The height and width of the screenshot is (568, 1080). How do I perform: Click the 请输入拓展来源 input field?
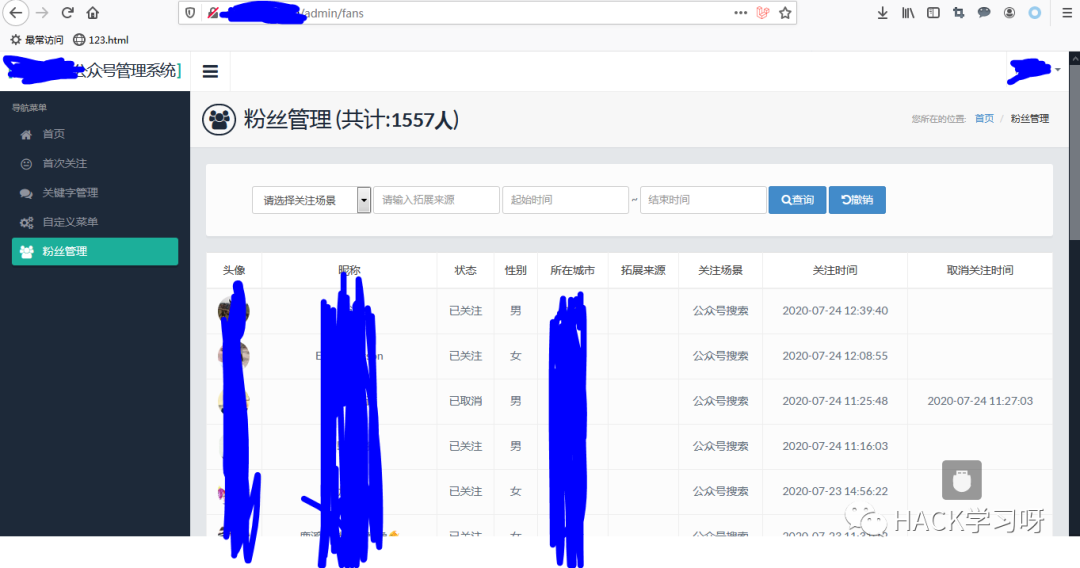click(436, 200)
